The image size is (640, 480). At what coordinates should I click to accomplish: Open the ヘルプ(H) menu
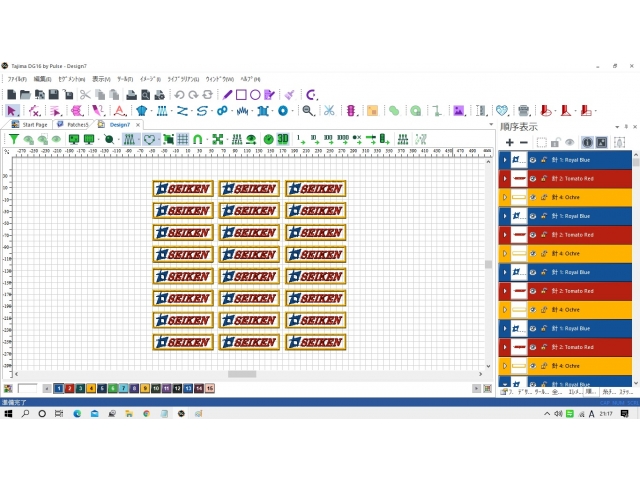tap(250, 79)
